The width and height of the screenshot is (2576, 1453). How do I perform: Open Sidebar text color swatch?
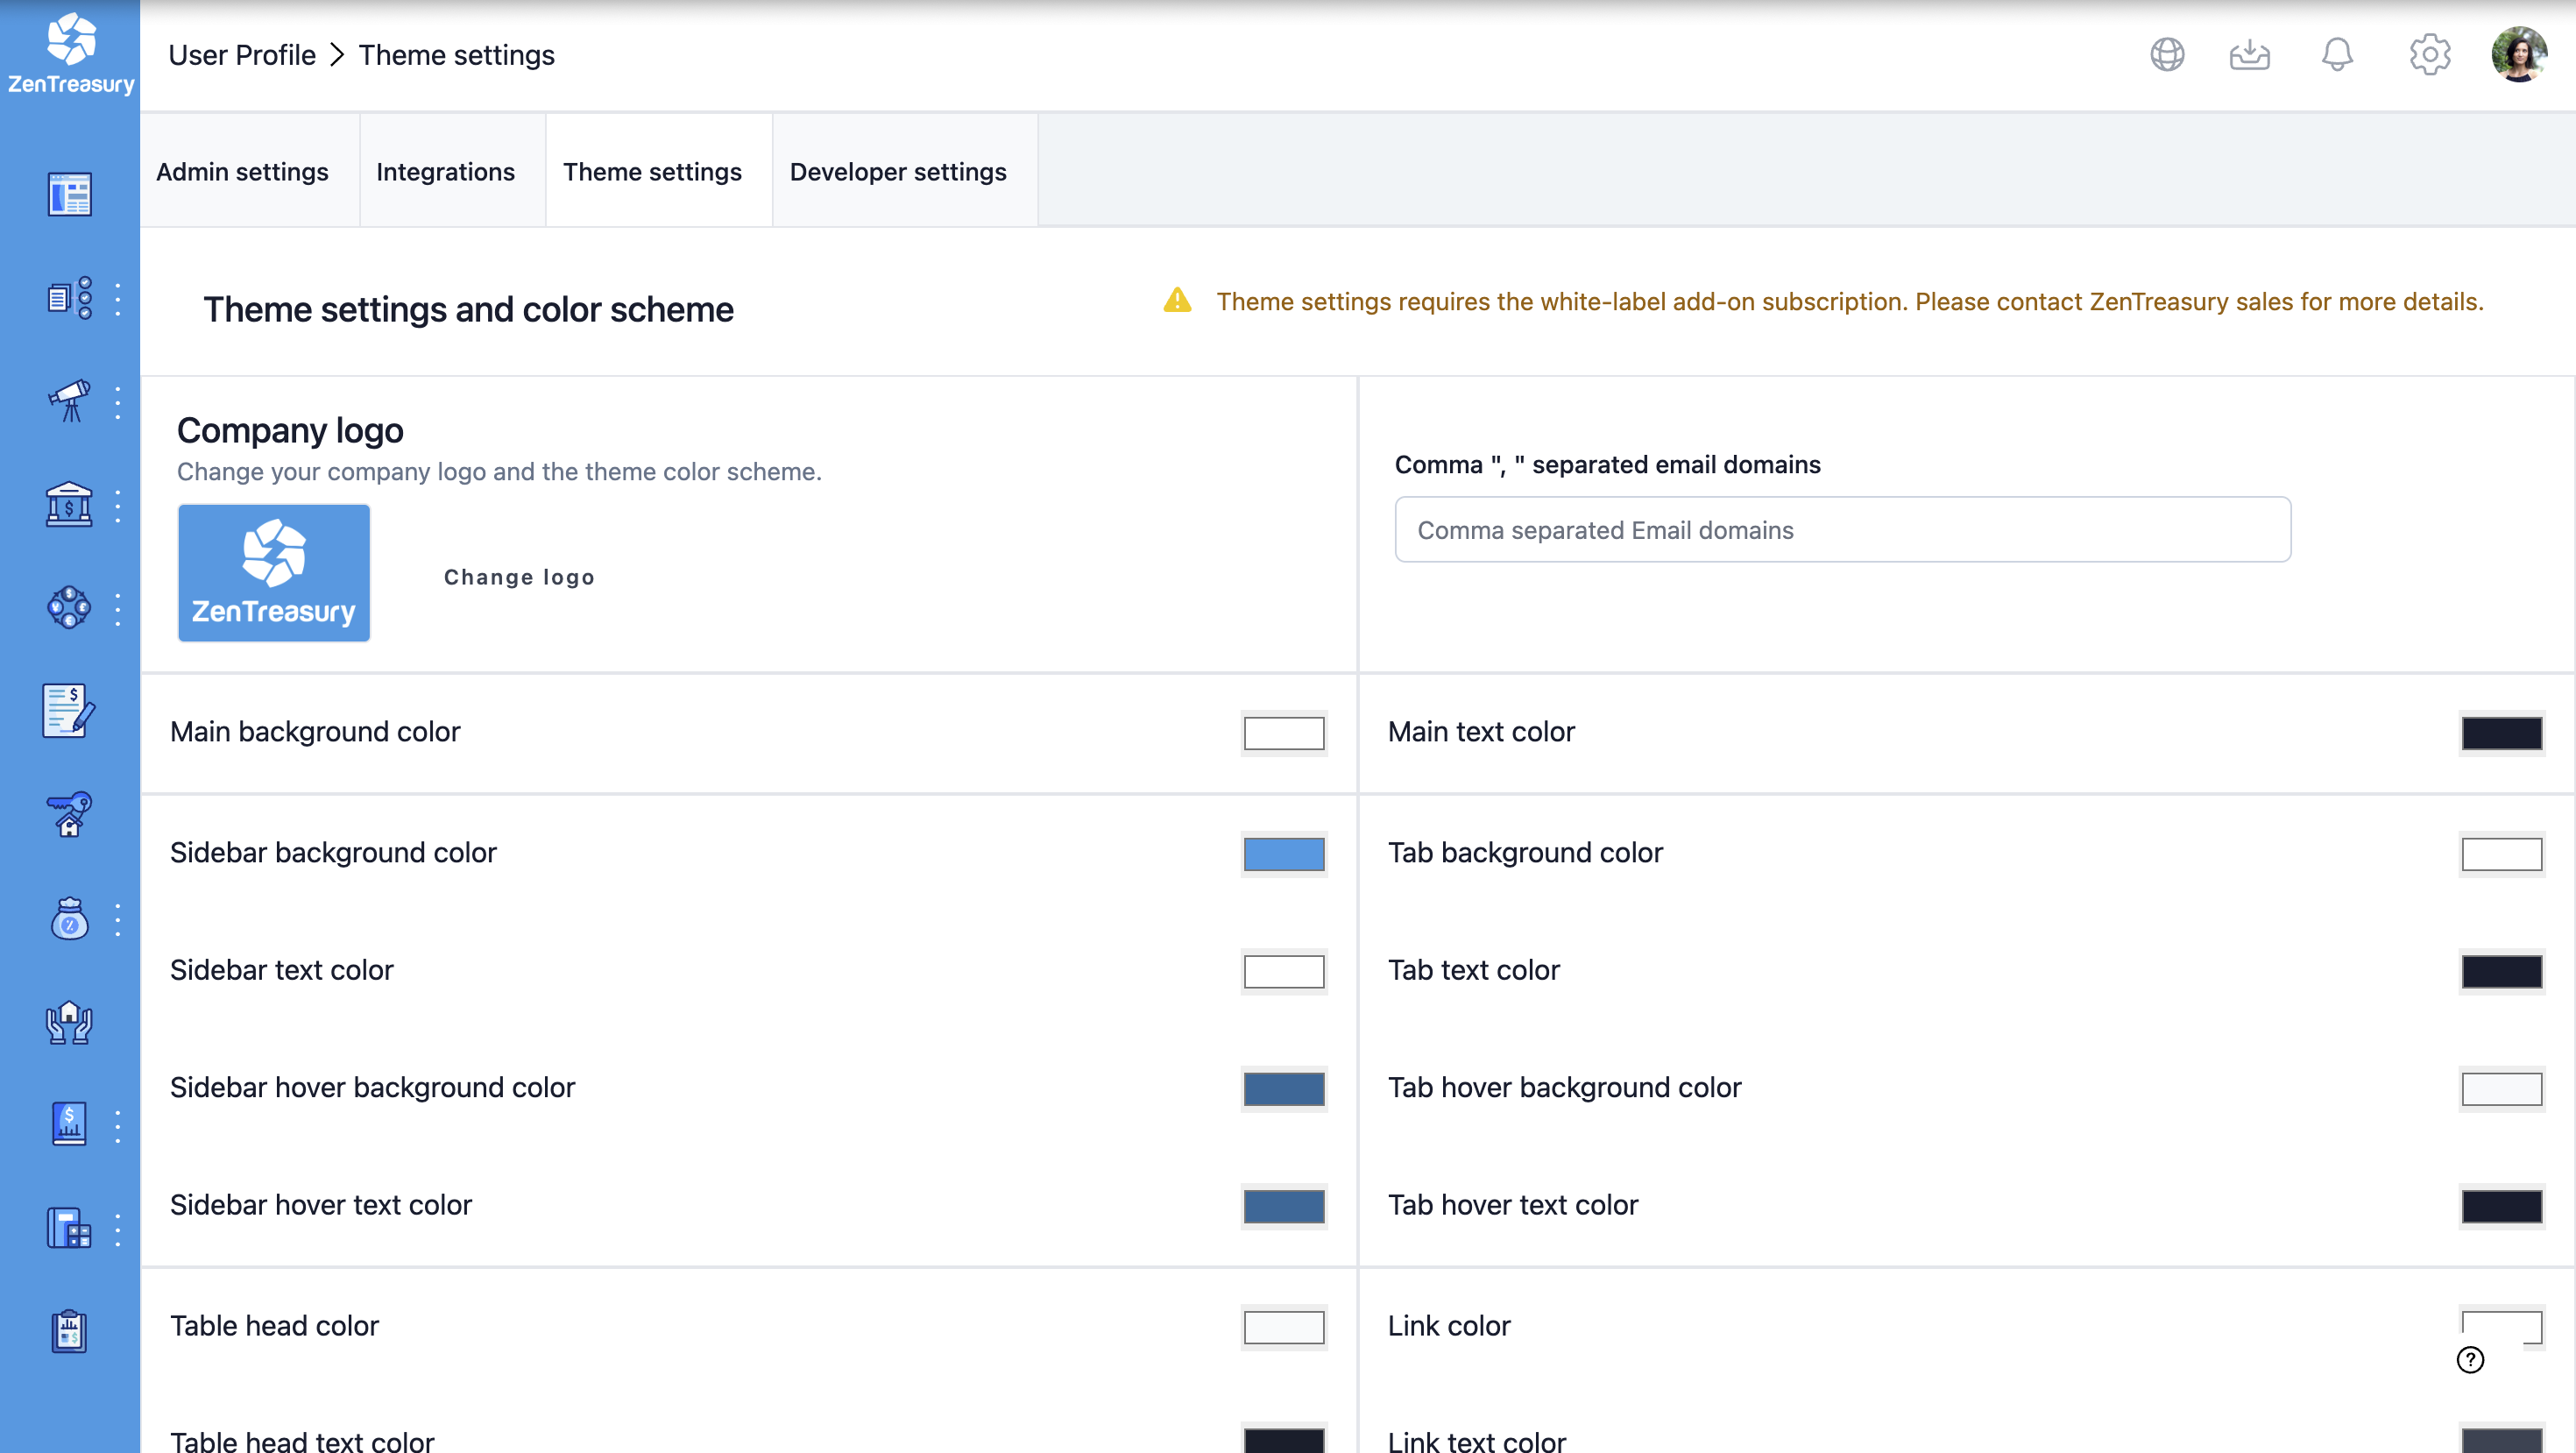coord(1284,970)
